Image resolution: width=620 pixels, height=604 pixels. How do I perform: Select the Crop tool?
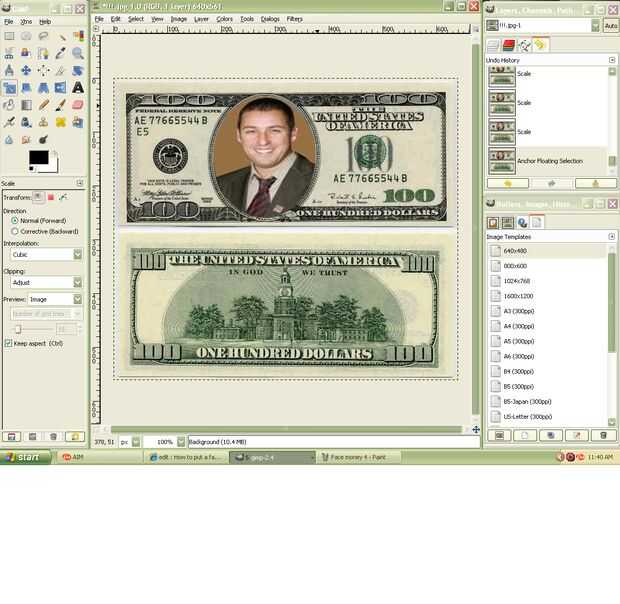(60, 70)
